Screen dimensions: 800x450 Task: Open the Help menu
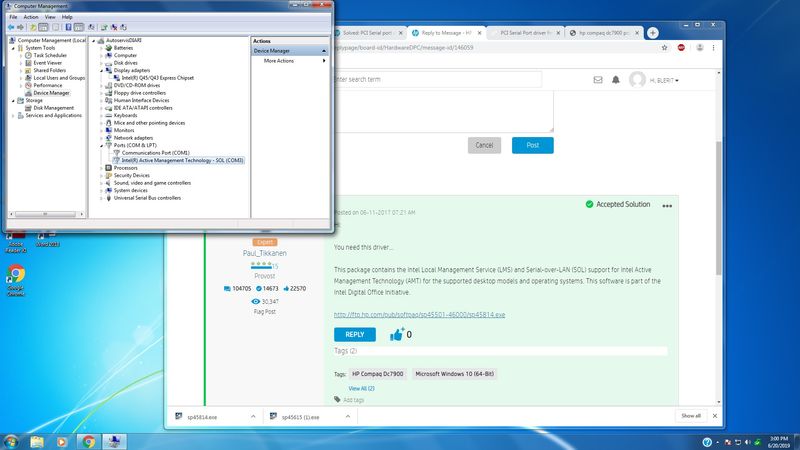[x=67, y=17]
